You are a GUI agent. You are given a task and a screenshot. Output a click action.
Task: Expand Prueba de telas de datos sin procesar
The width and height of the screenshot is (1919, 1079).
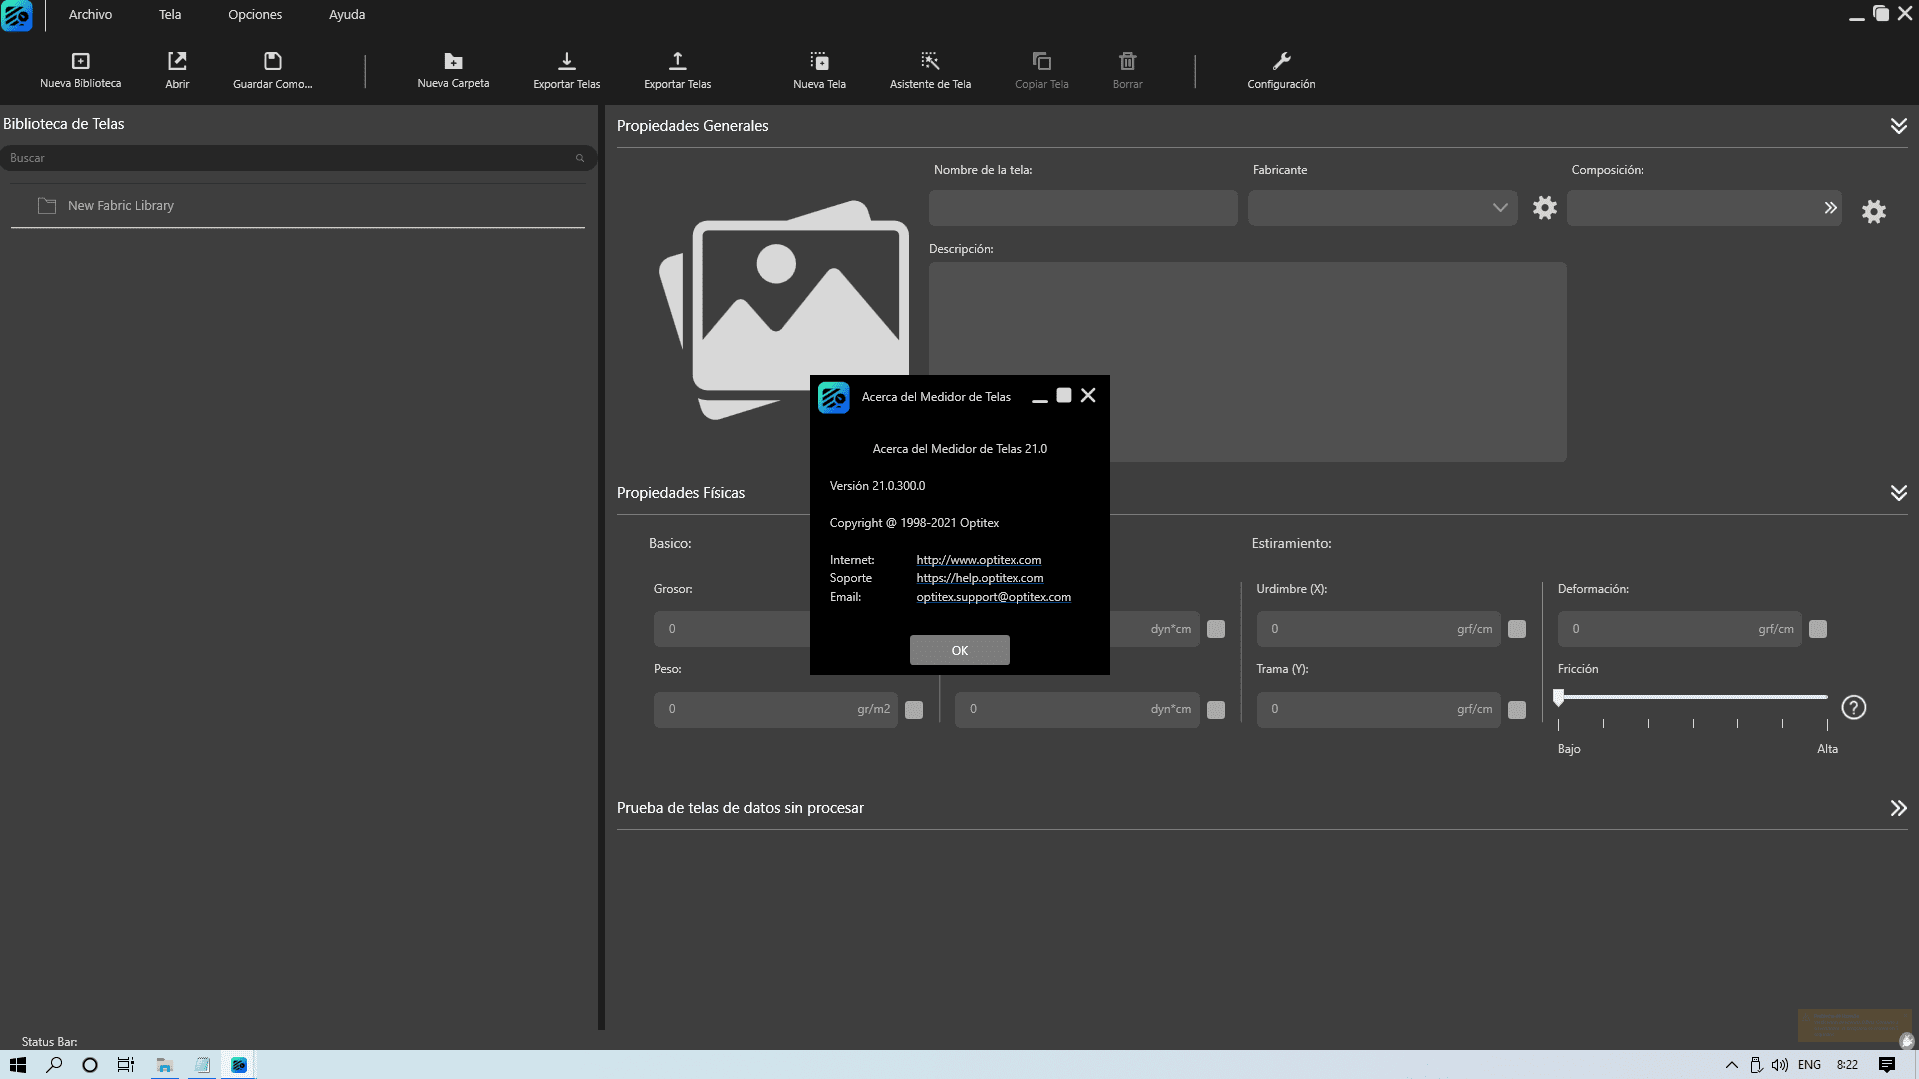tap(1898, 808)
